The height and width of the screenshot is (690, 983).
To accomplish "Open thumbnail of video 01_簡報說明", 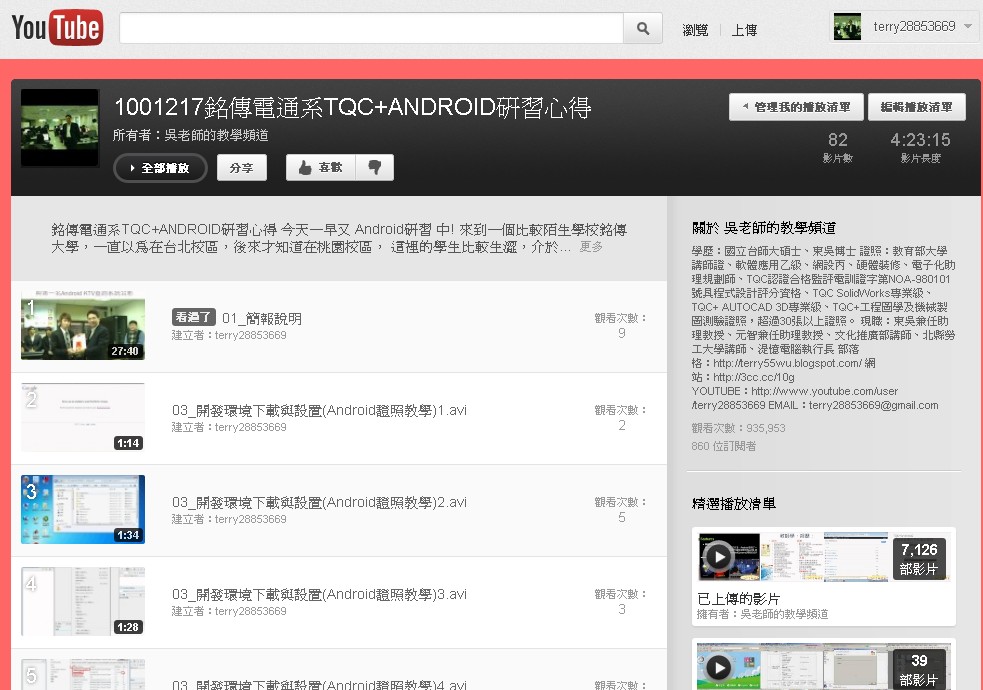I will (x=83, y=326).
